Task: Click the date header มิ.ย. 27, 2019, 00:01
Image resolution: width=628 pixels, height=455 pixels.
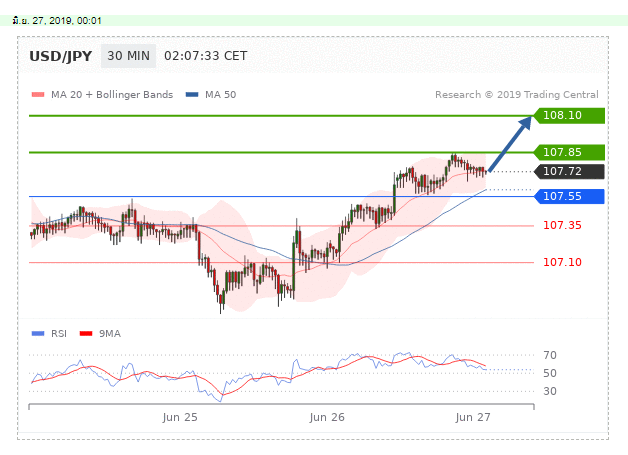Action: coord(57,20)
